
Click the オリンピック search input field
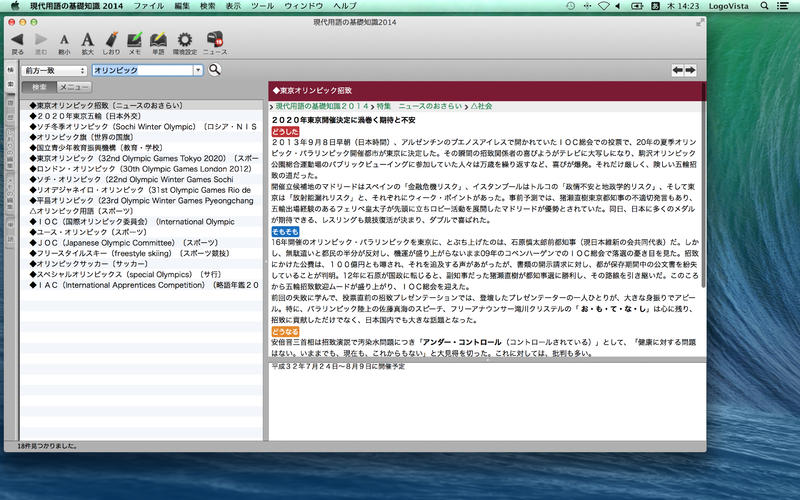140,71
